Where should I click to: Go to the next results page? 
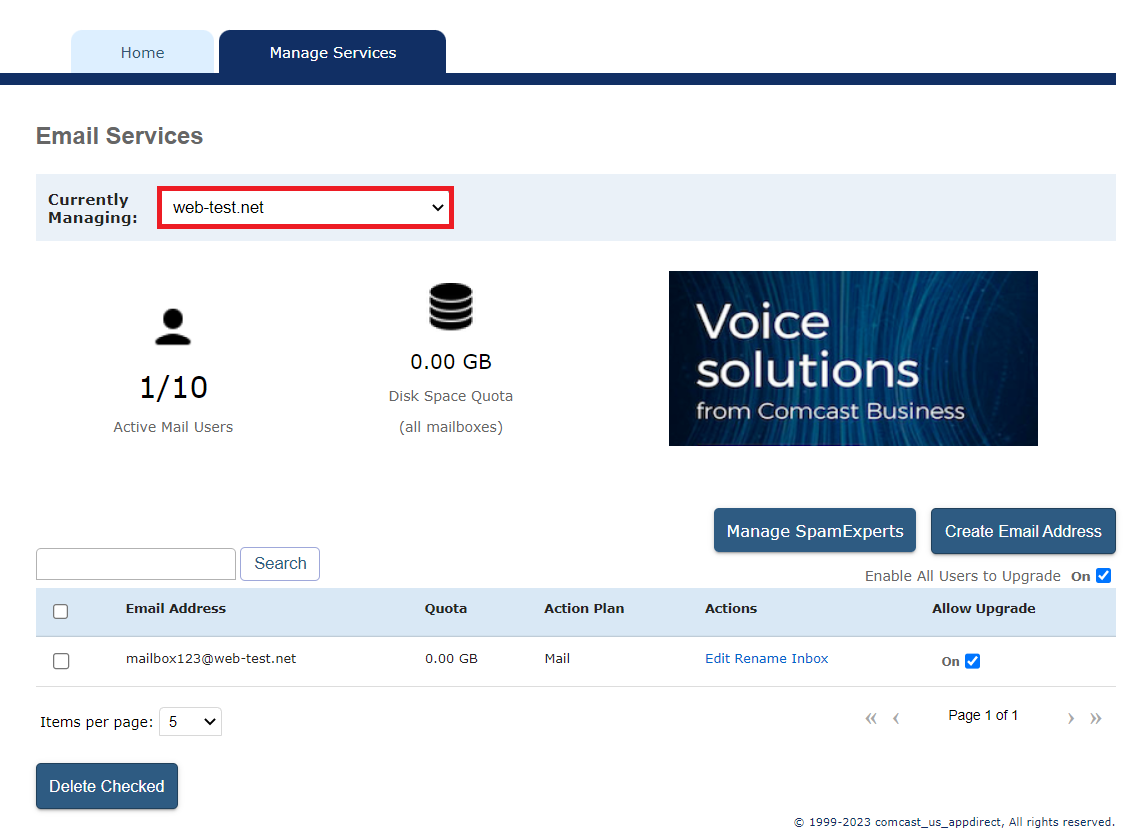tap(1070, 717)
